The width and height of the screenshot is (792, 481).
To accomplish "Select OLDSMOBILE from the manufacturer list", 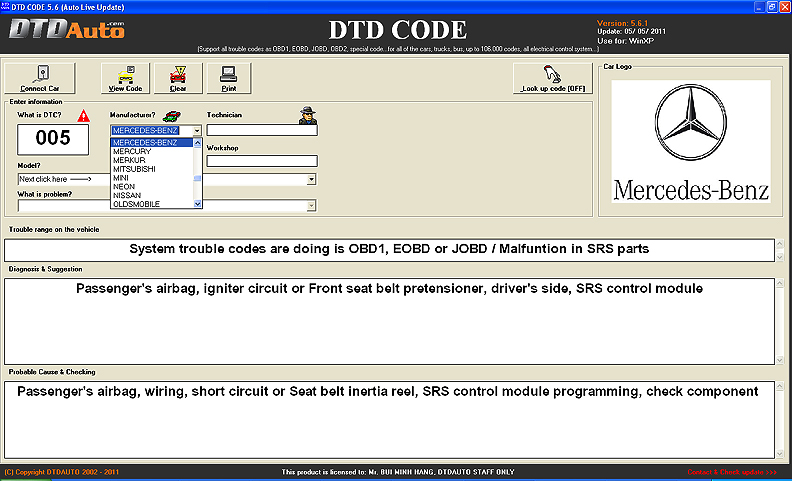I will (152, 204).
